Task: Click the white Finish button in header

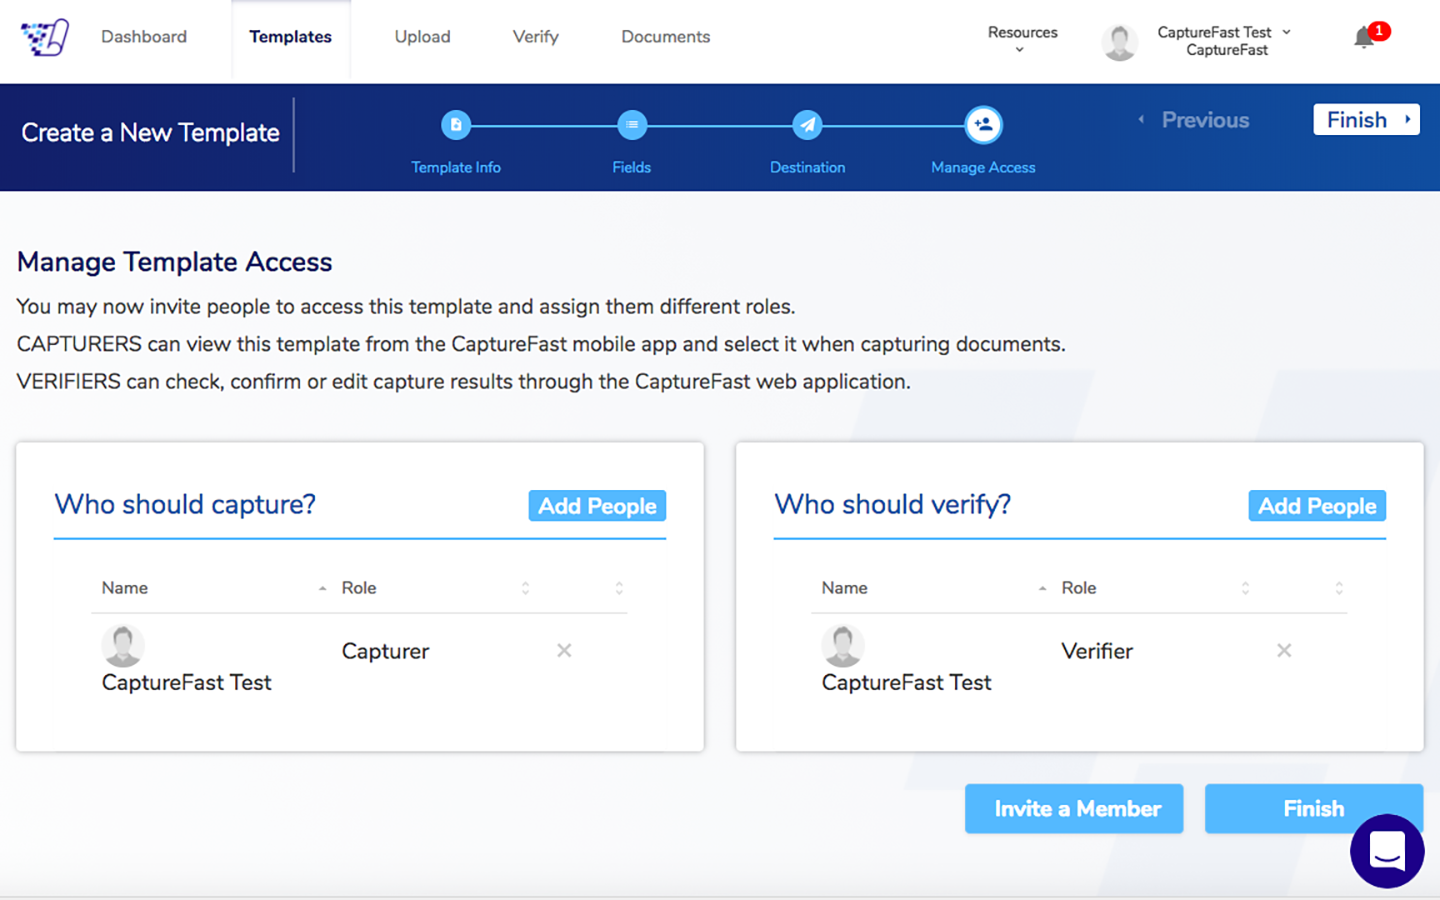Action: click(x=1366, y=119)
